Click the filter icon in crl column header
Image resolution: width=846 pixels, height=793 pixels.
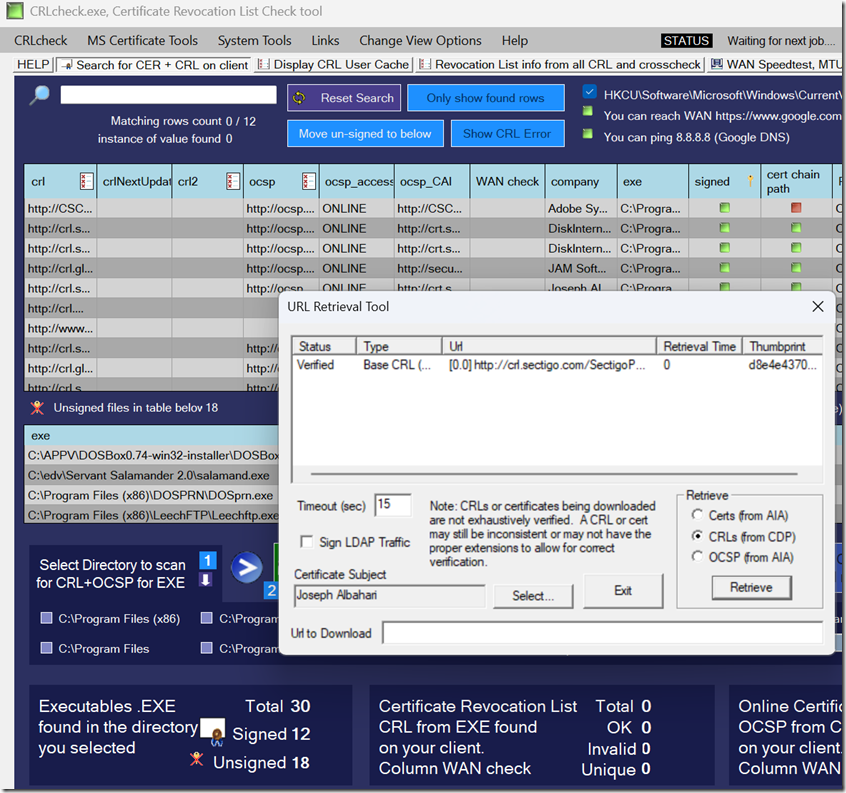tap(86, 182)
